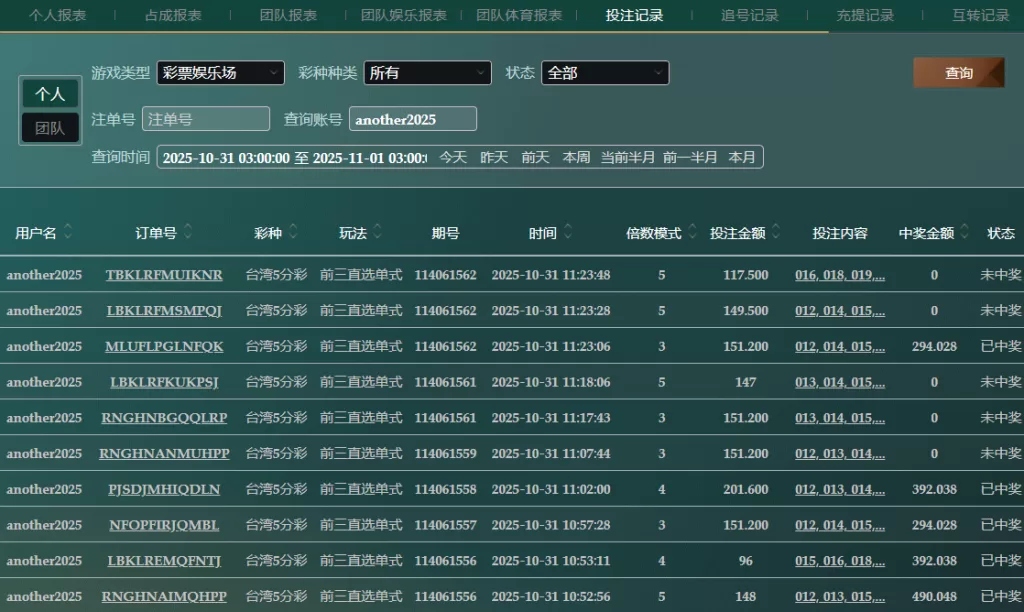Click sort icon beside 订单号 header
Screen dimensions: 1024x612
click(x=188, y=232)
